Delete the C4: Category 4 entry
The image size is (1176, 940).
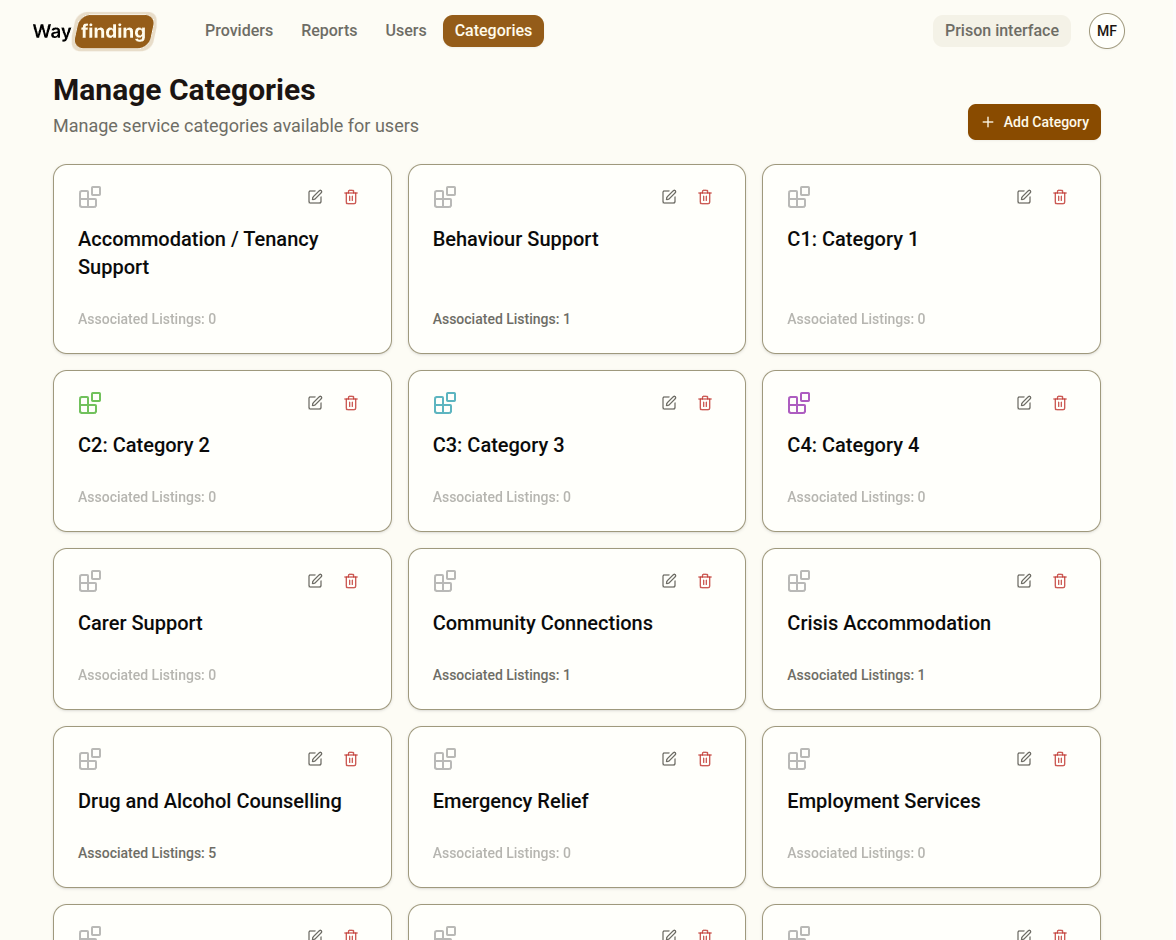click(x=1060, y=403)
